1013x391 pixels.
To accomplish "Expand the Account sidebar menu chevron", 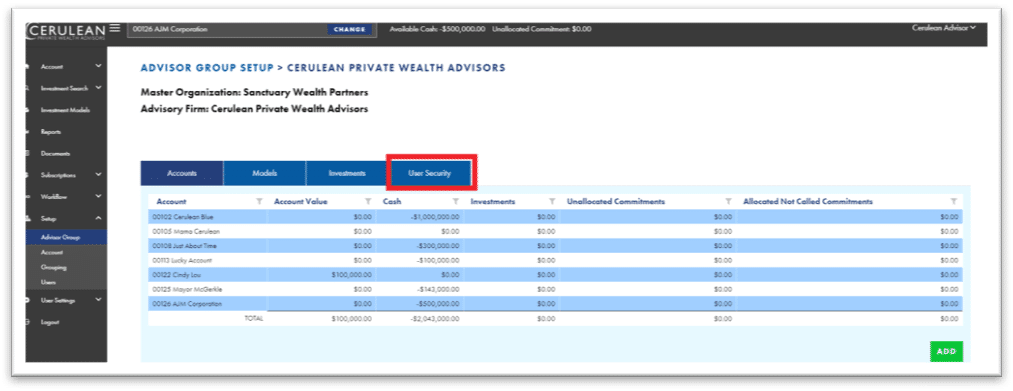I will tap(98, 66).
